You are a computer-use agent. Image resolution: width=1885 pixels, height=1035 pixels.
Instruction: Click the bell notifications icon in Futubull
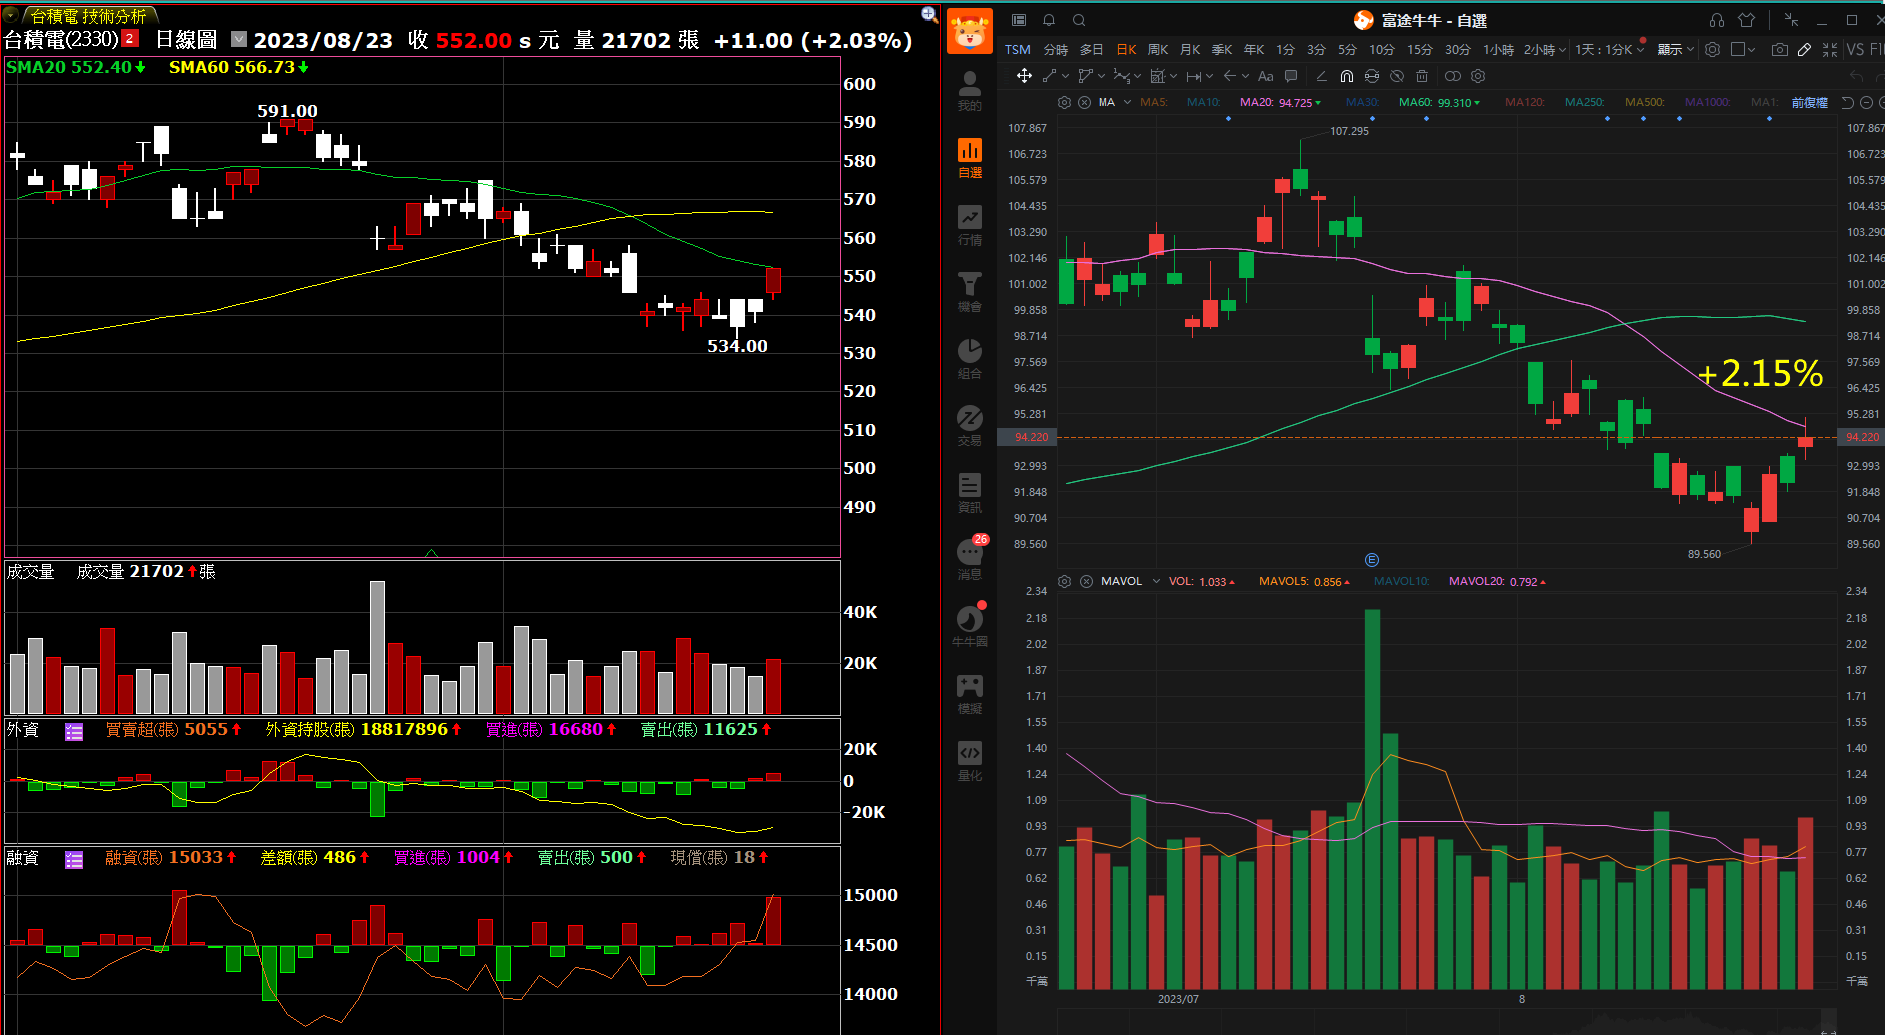pos(1049,20)
